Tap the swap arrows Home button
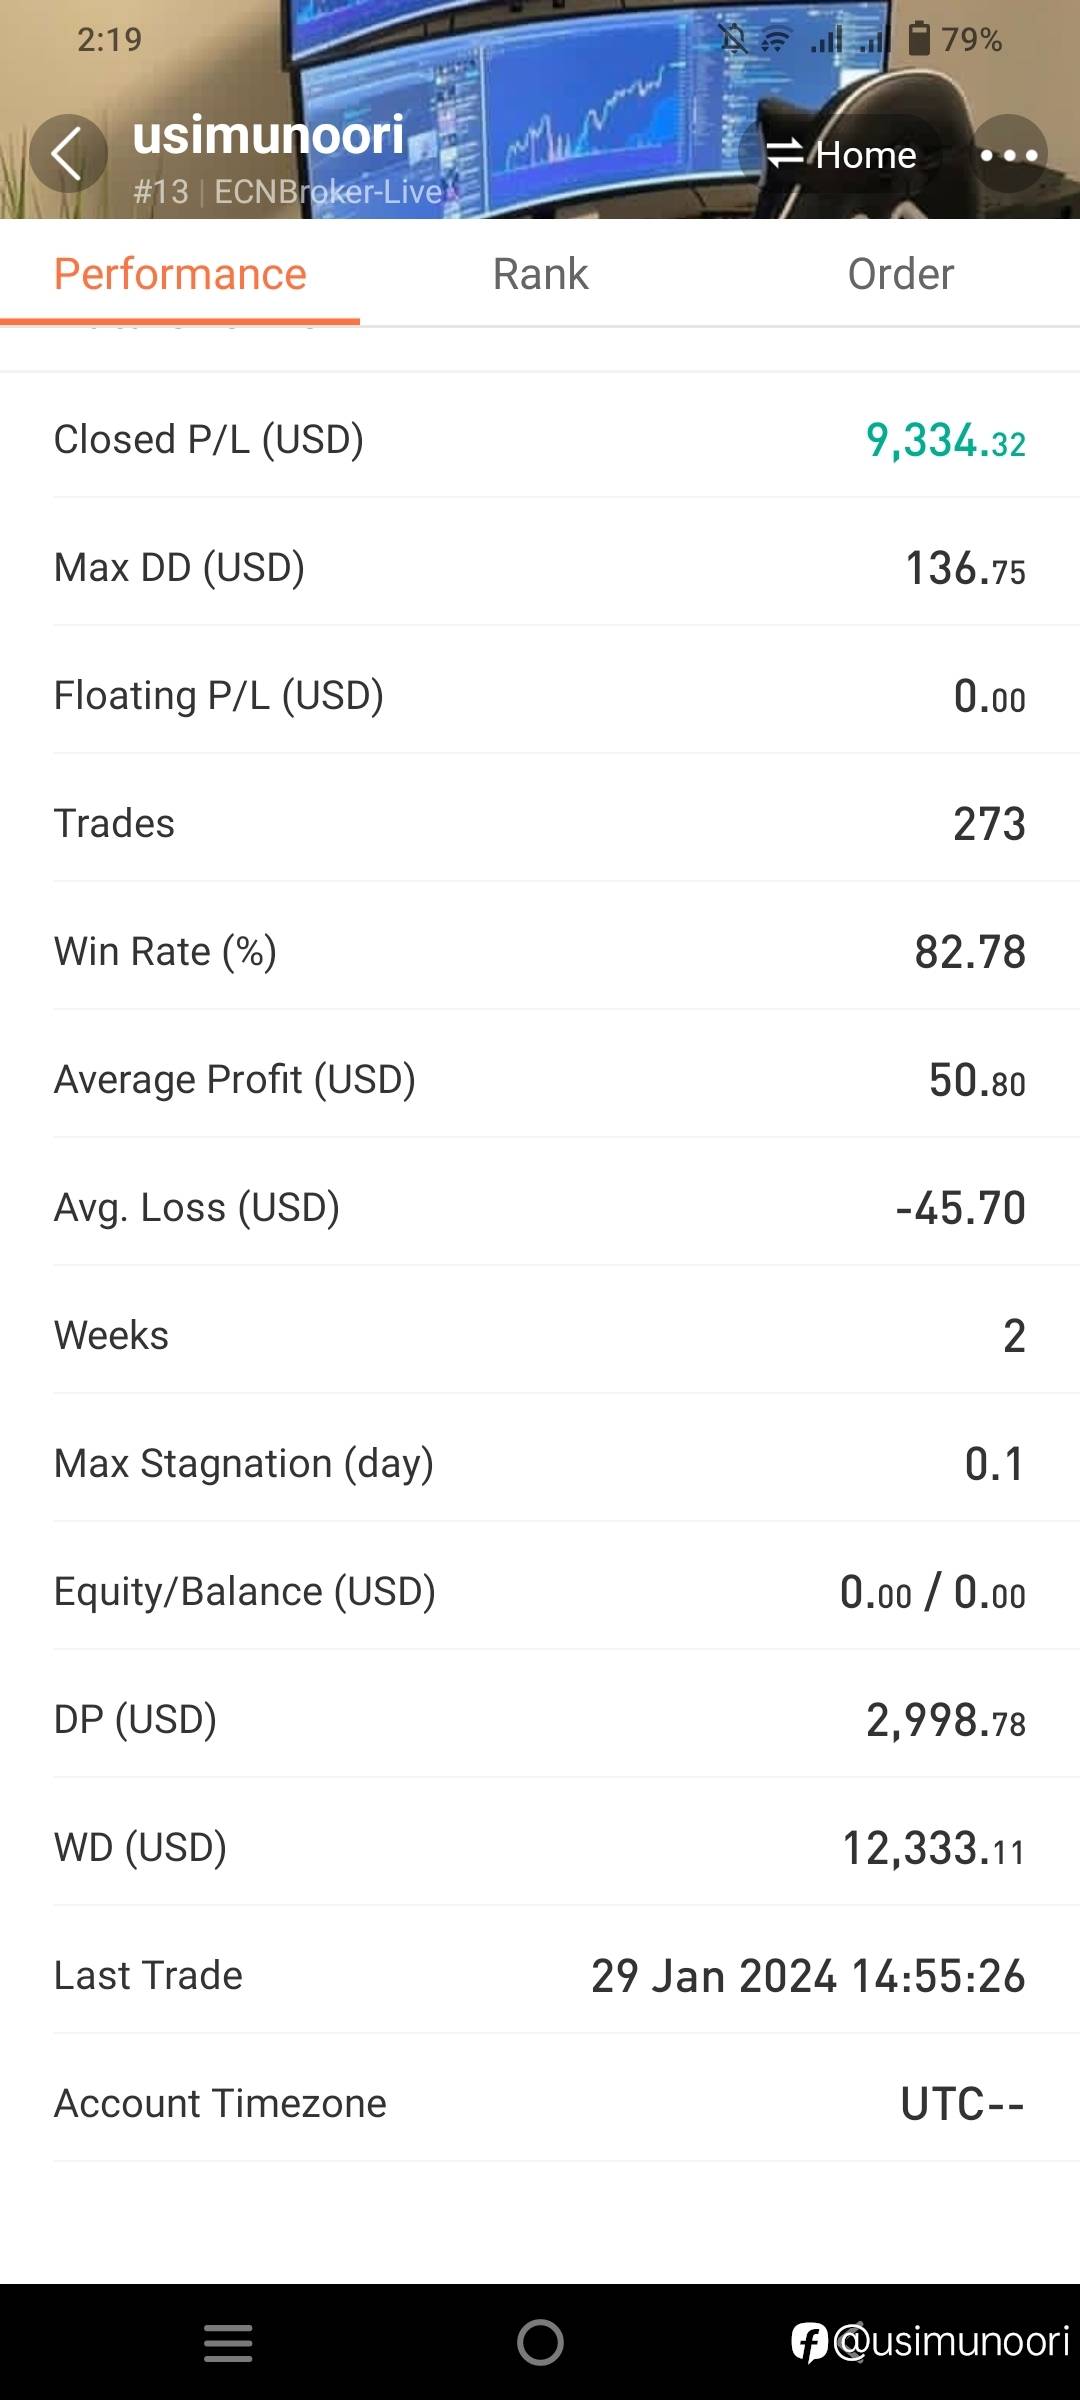Viewport: 1080px width, 2400px height. coord(841,155)
